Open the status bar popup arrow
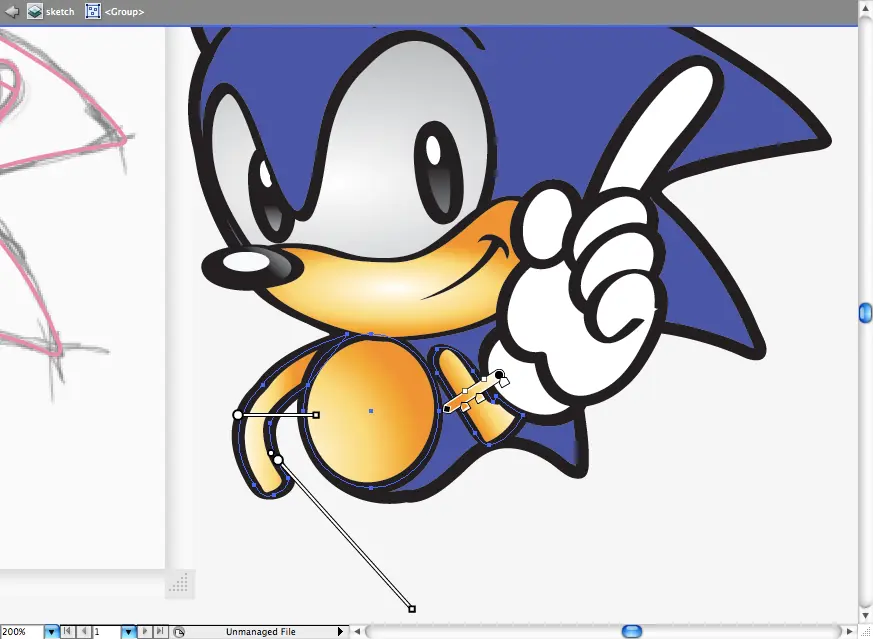This screenshot has height=639, width=873. (340, 632)
